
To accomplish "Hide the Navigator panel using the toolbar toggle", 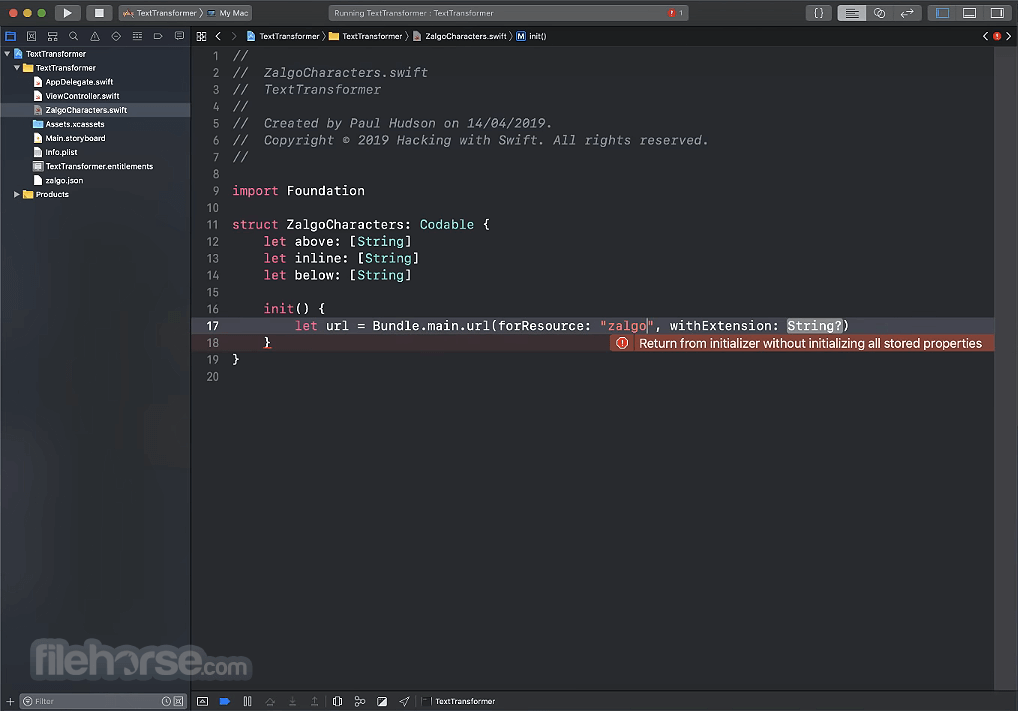I will [942, 13].
